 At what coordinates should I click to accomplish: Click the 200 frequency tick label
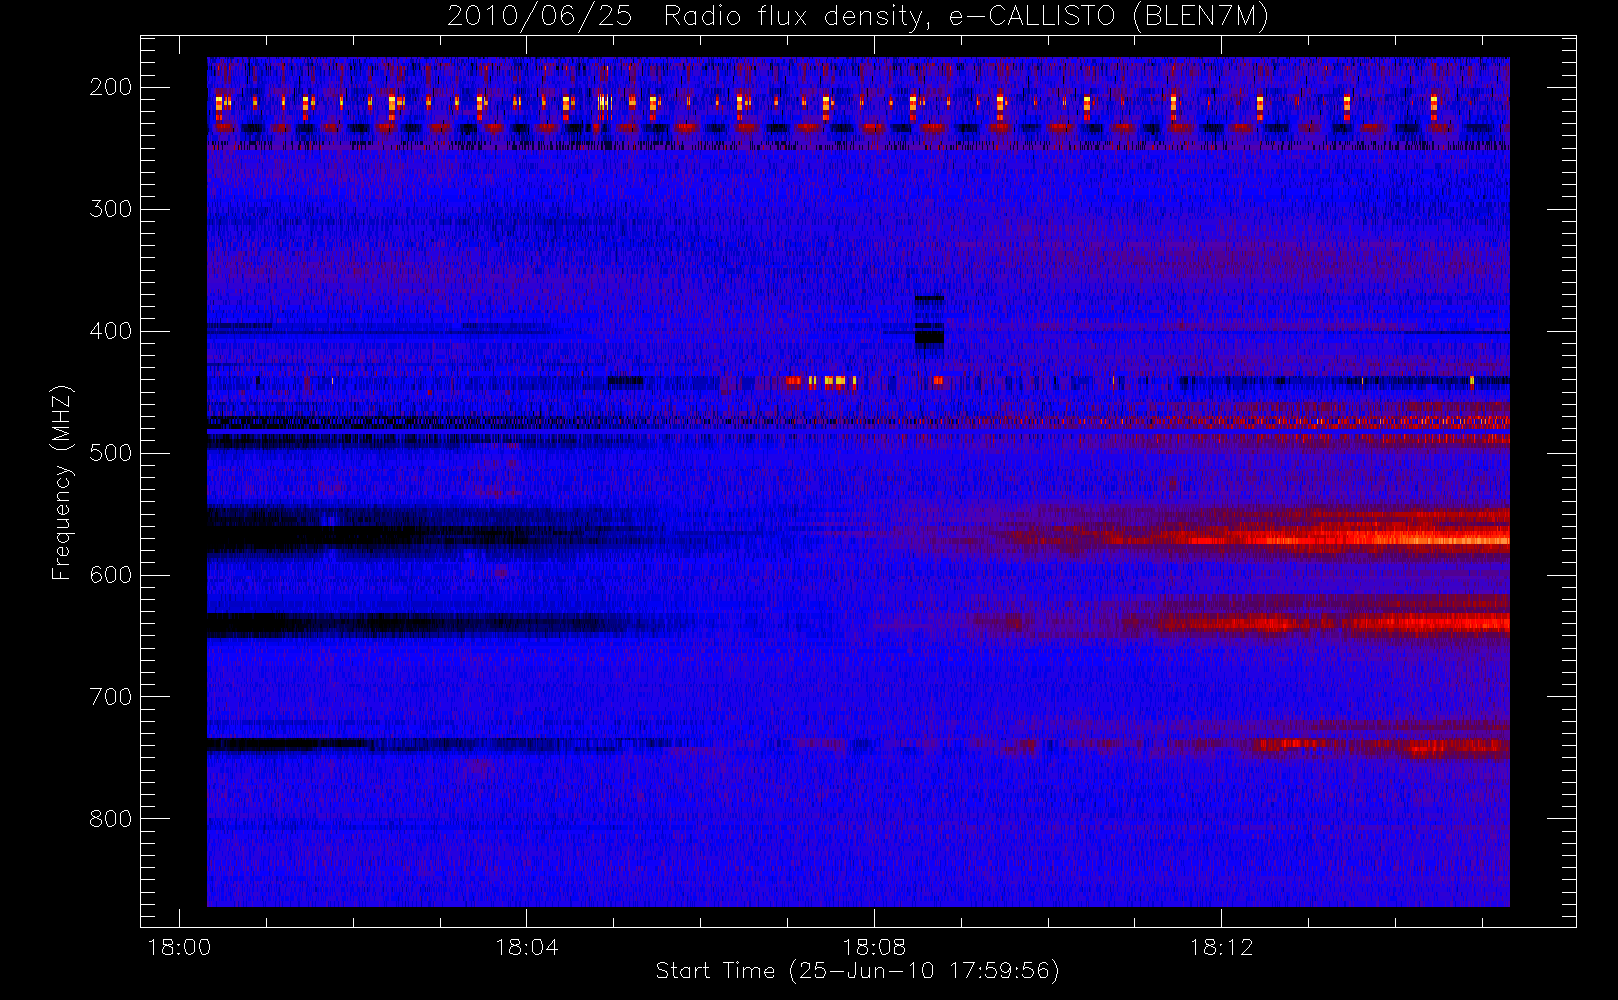pyautogui.click(x=111, y=87)
